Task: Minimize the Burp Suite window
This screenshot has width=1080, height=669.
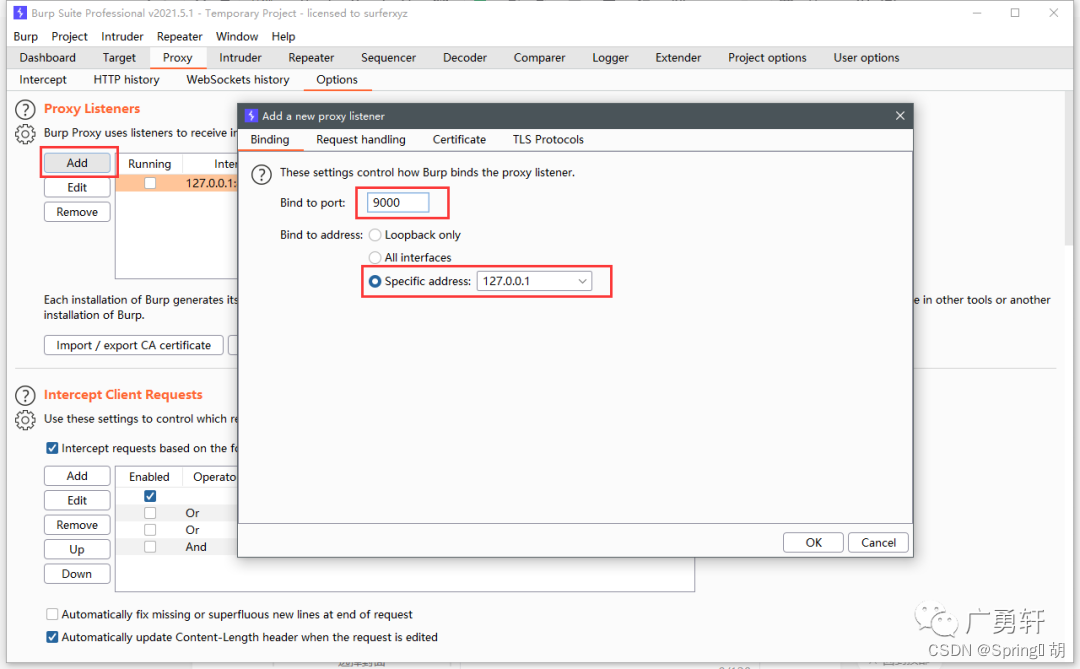Action: point(977,12)
